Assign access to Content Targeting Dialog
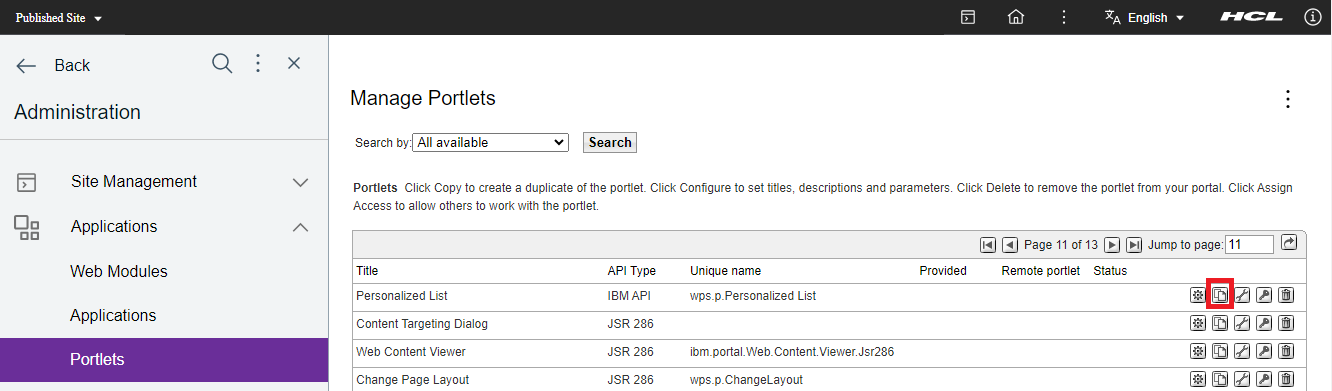 1264,323
